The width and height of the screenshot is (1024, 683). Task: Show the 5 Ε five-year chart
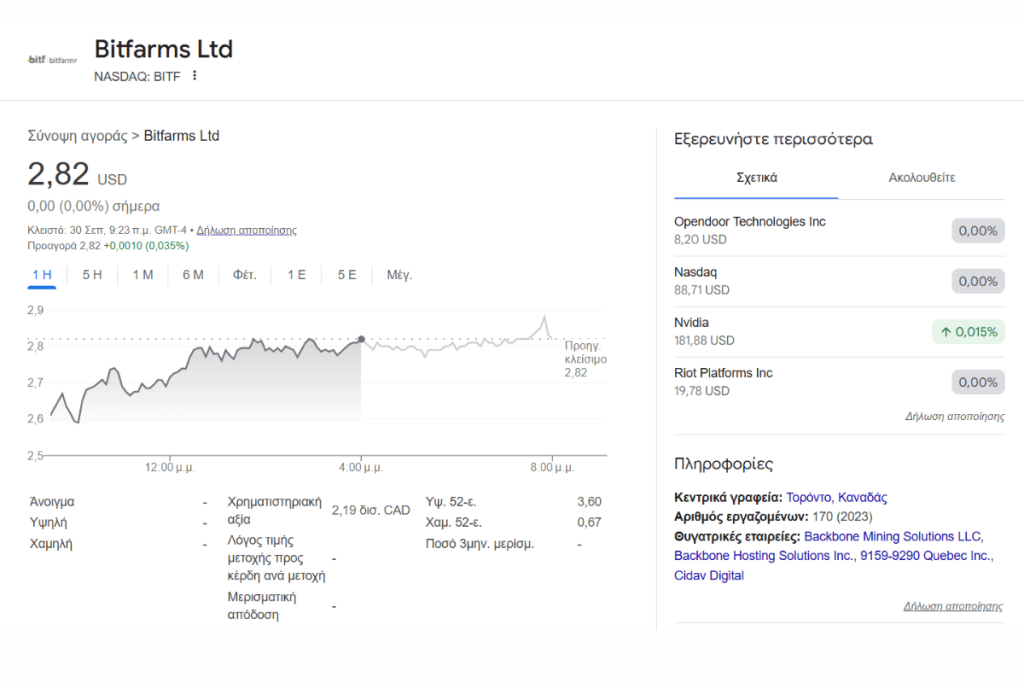(x=347, y=275)
